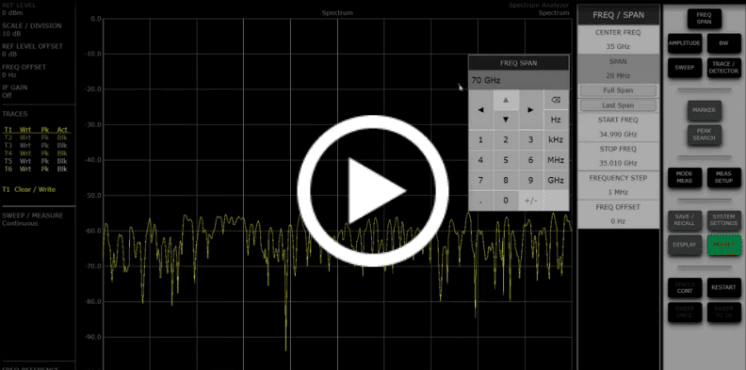Click the Full Span button

click(x=618, y=90)
